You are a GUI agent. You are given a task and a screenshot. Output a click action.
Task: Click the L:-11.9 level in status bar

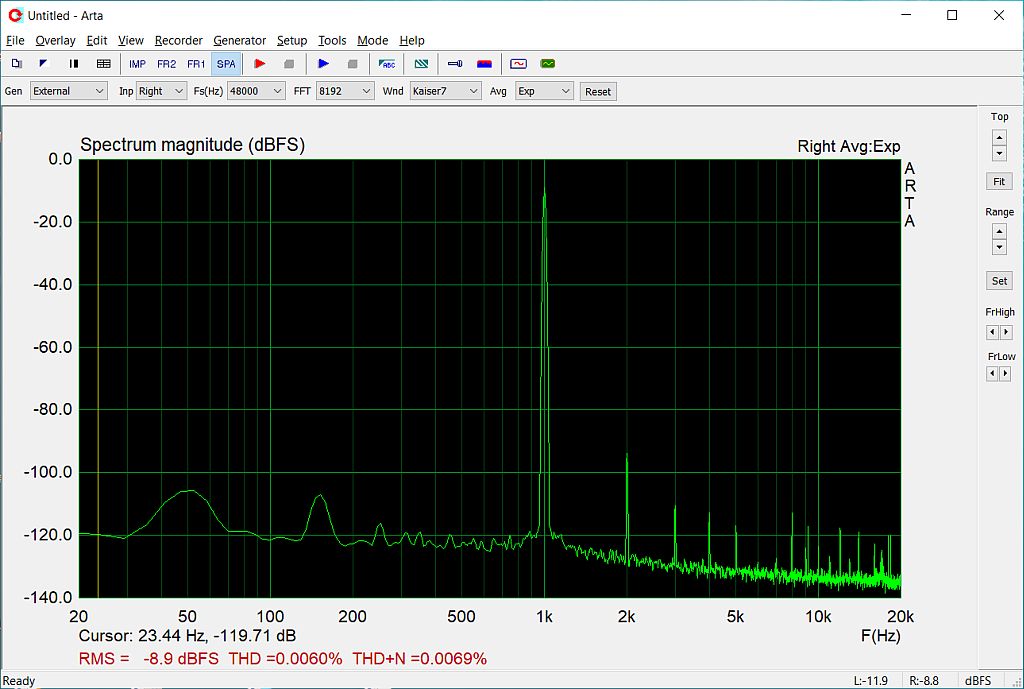point(871,681)
